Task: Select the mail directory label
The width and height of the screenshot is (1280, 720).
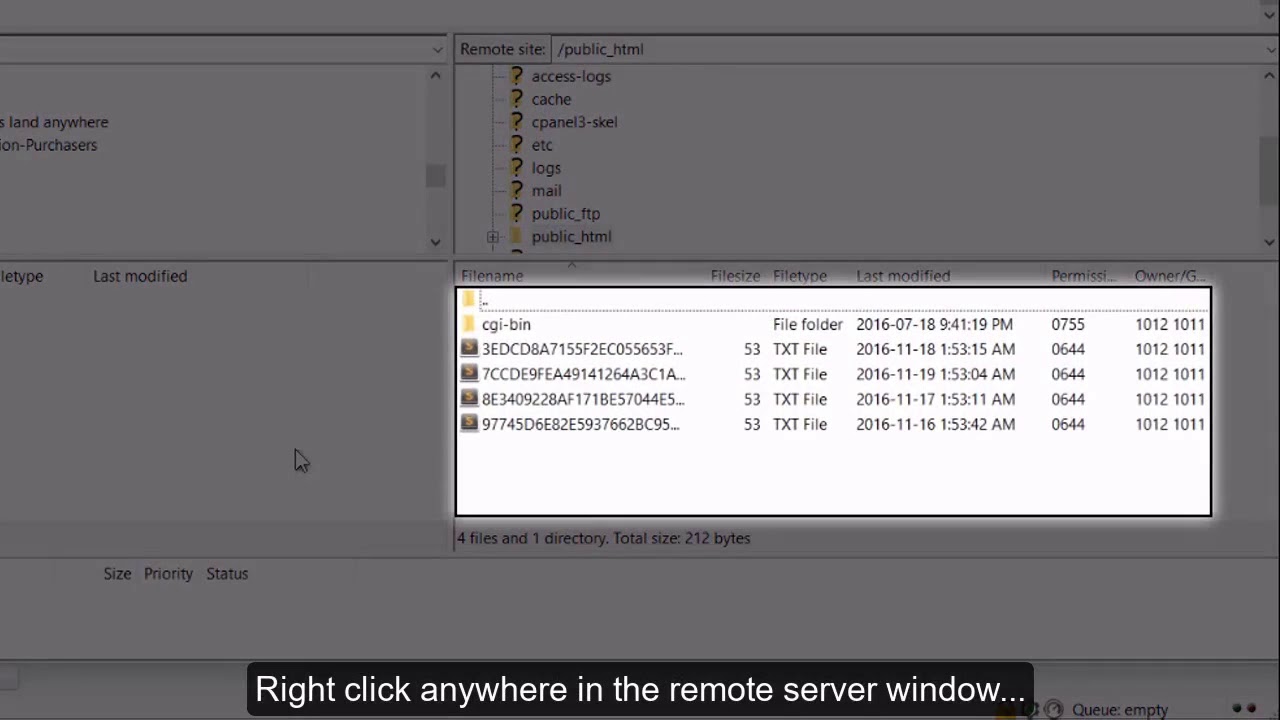Action: click(x=546, y=191)
